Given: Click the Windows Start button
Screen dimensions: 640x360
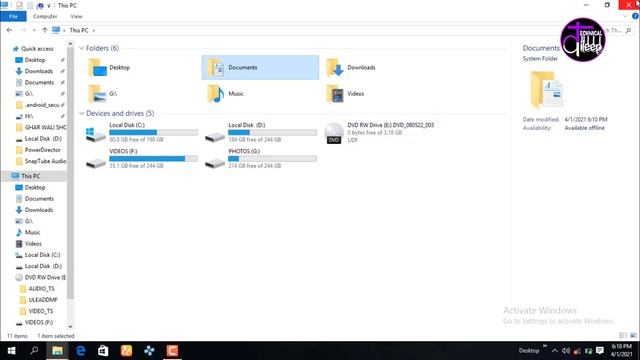Looking at the screenshot, I should click(x=11, y=351).
